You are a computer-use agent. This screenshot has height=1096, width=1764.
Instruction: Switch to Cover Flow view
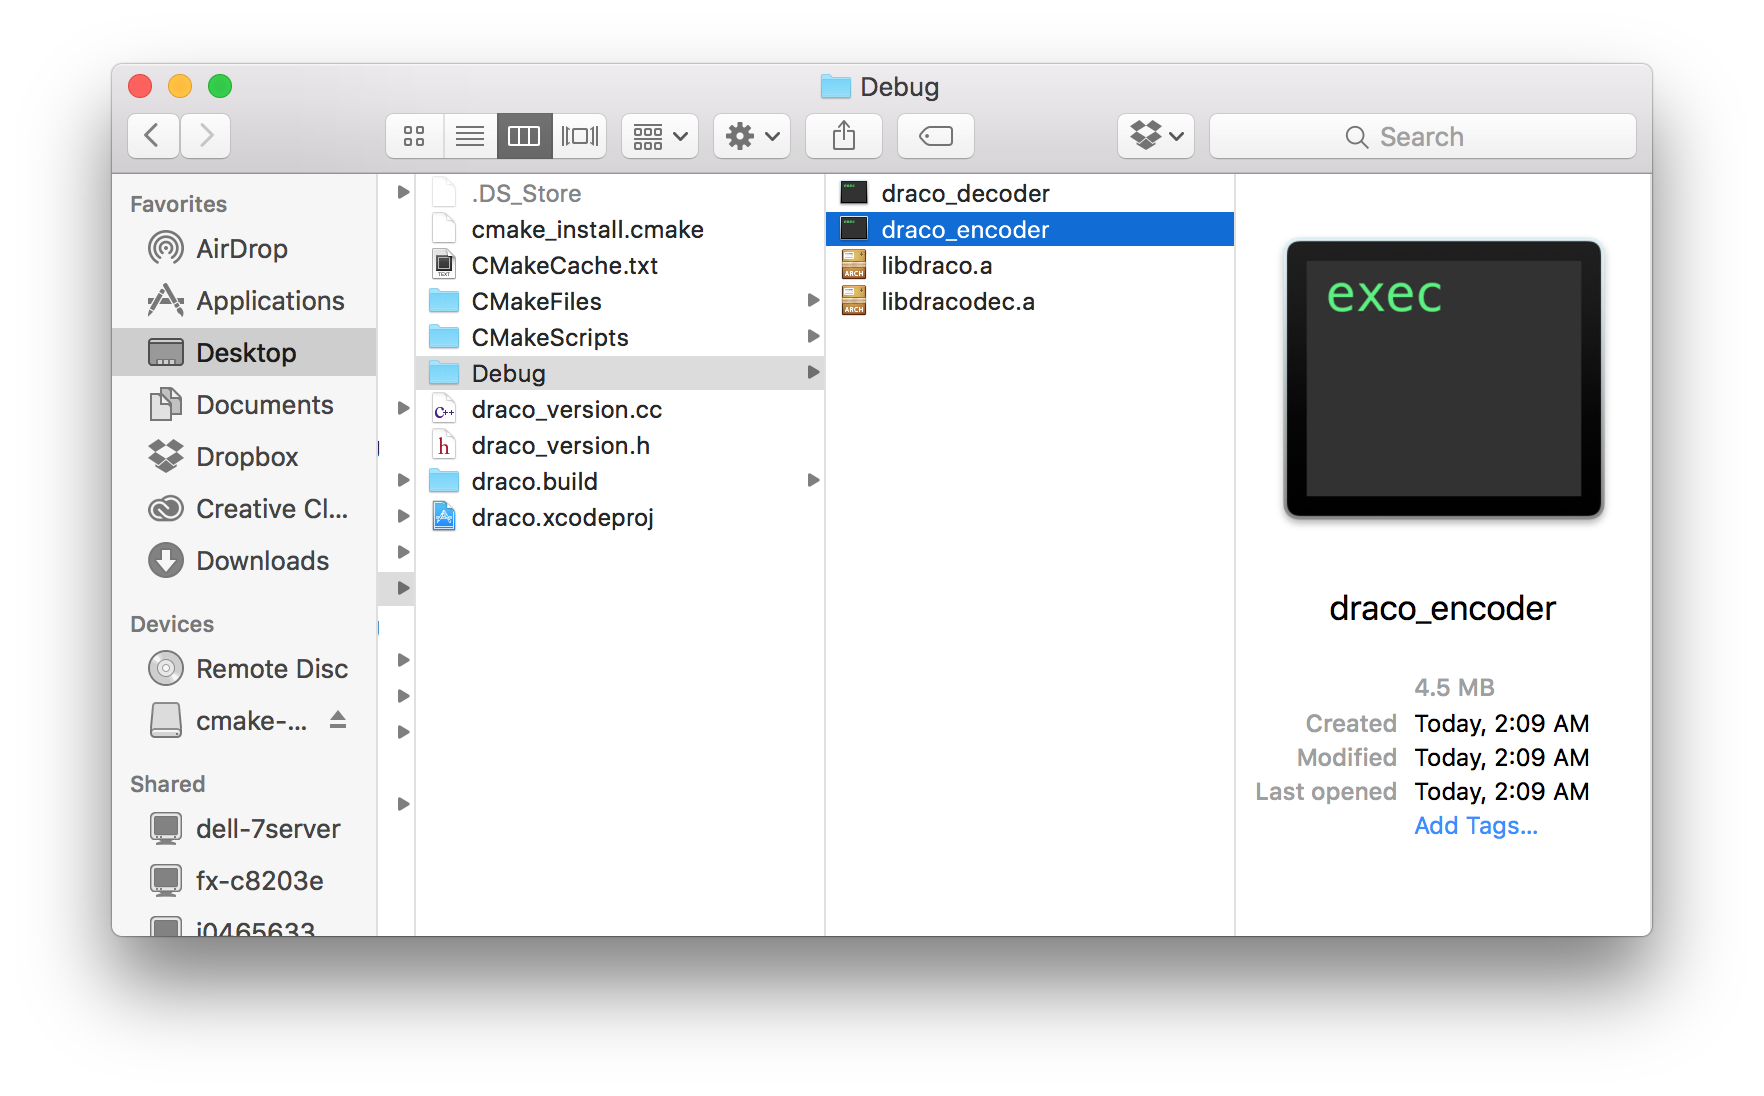coord(580,136)
